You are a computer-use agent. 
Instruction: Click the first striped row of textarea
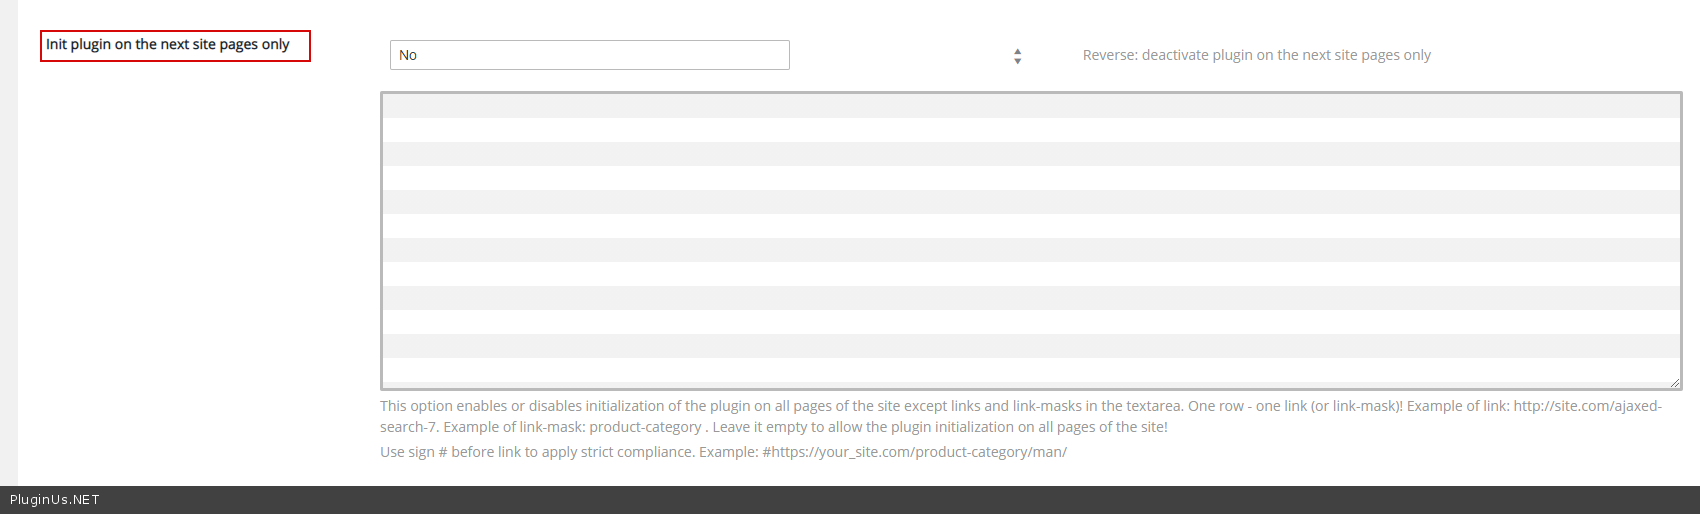1030,106
